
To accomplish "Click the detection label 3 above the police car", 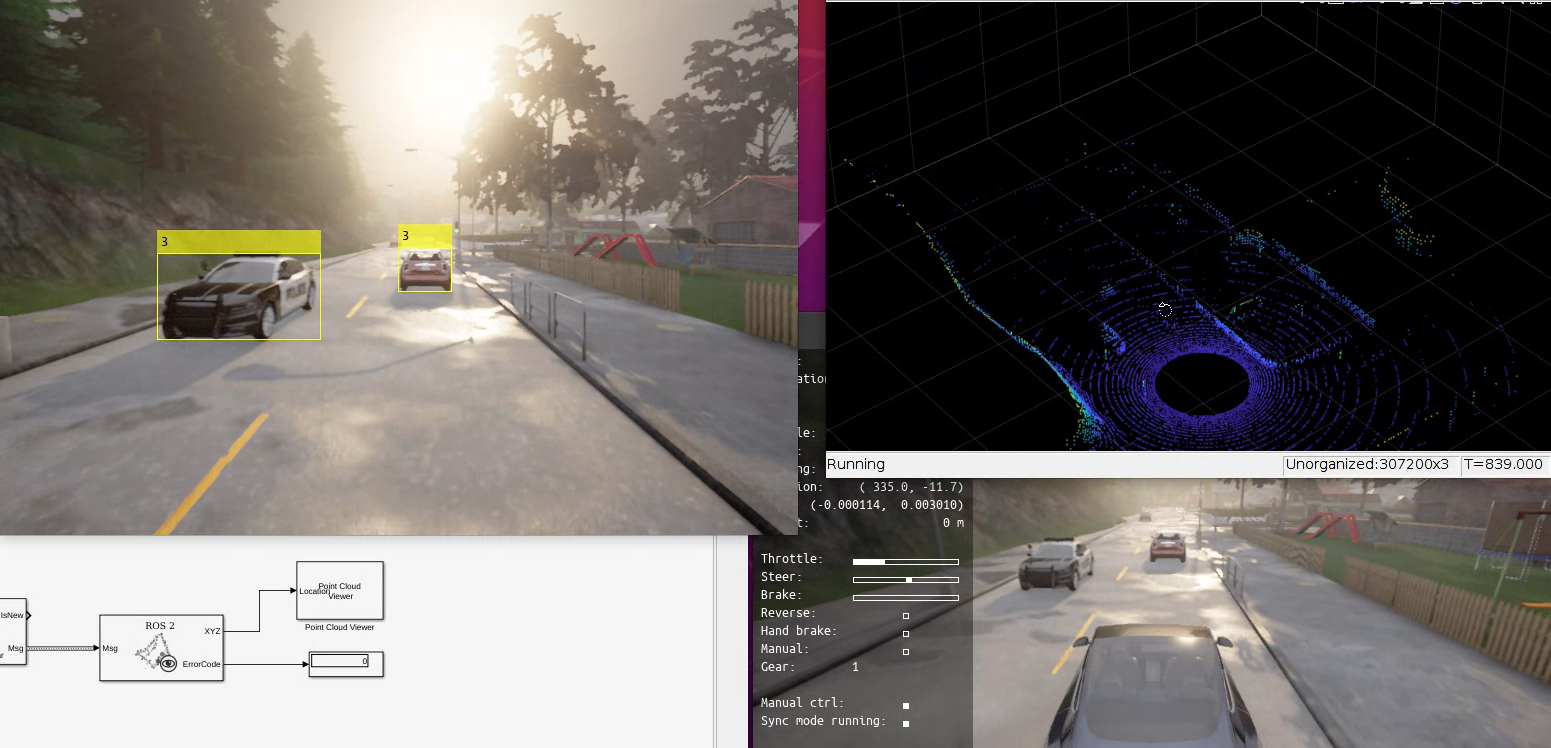I will coord(165,241).
